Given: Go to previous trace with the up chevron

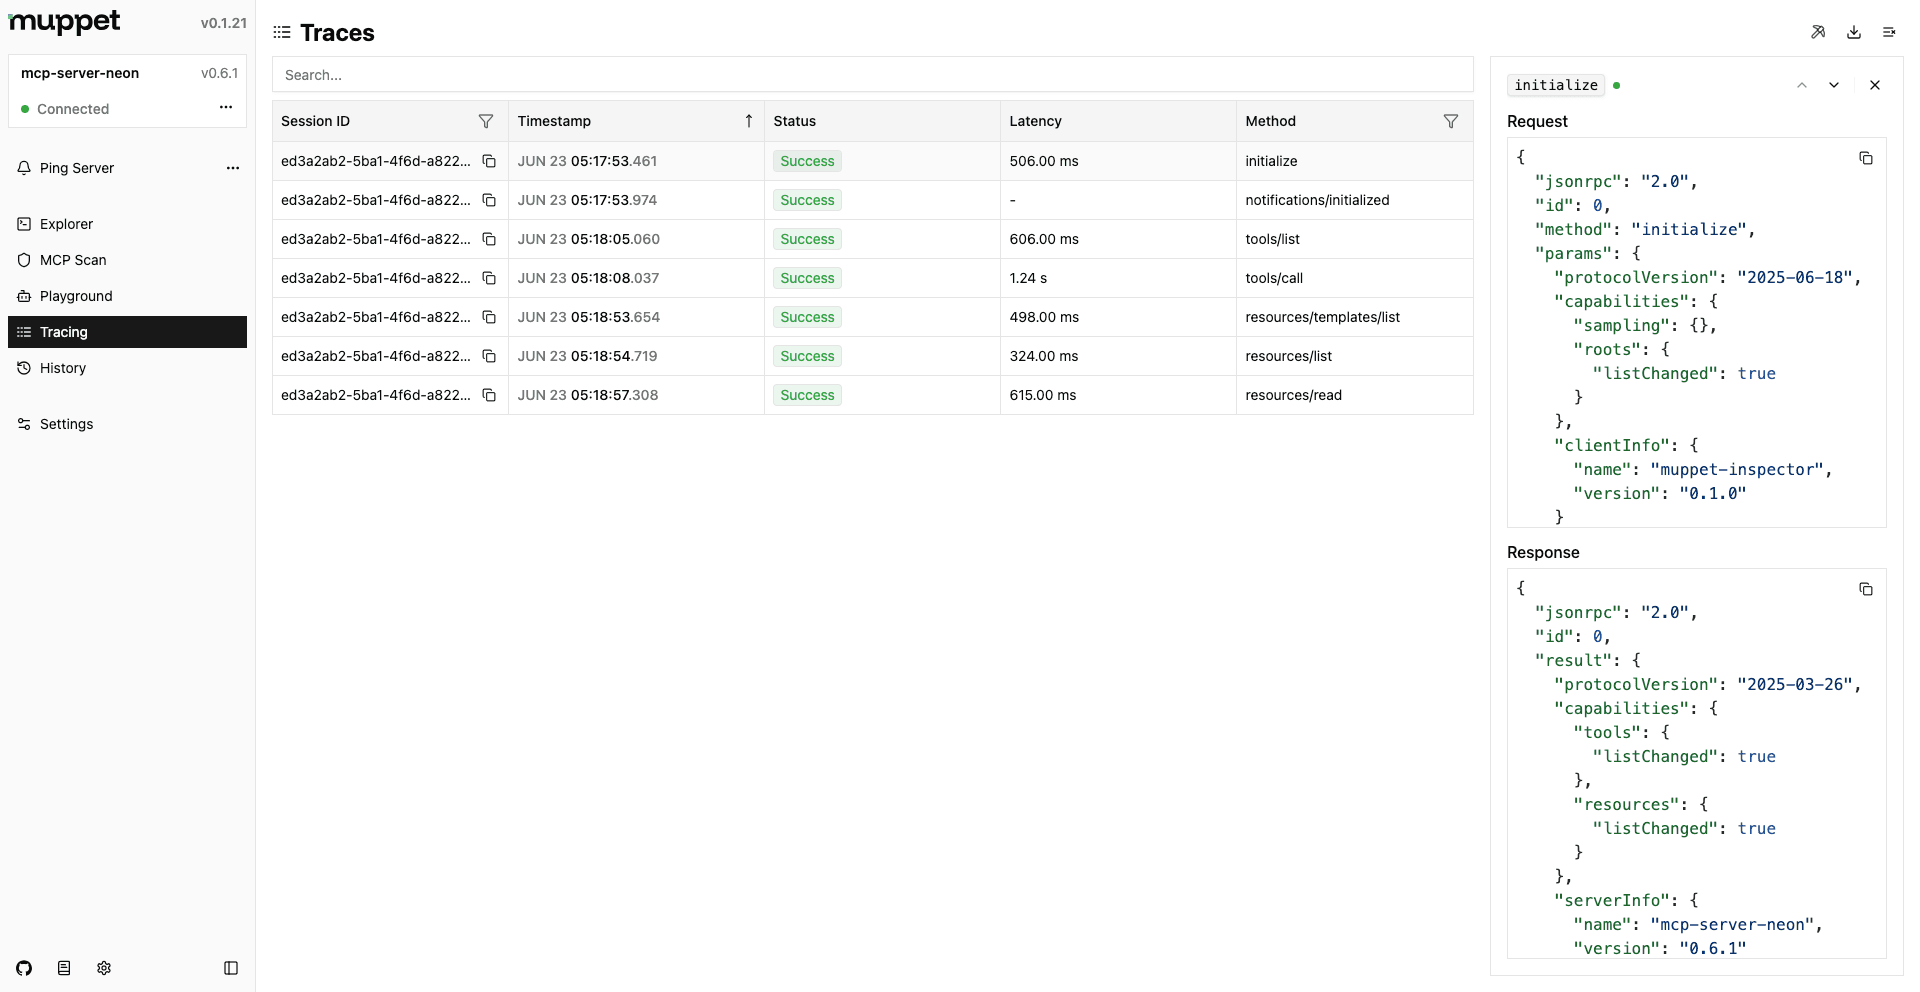Looking at the screenshot, I should pyautogui.click(x=1801, y=85).
